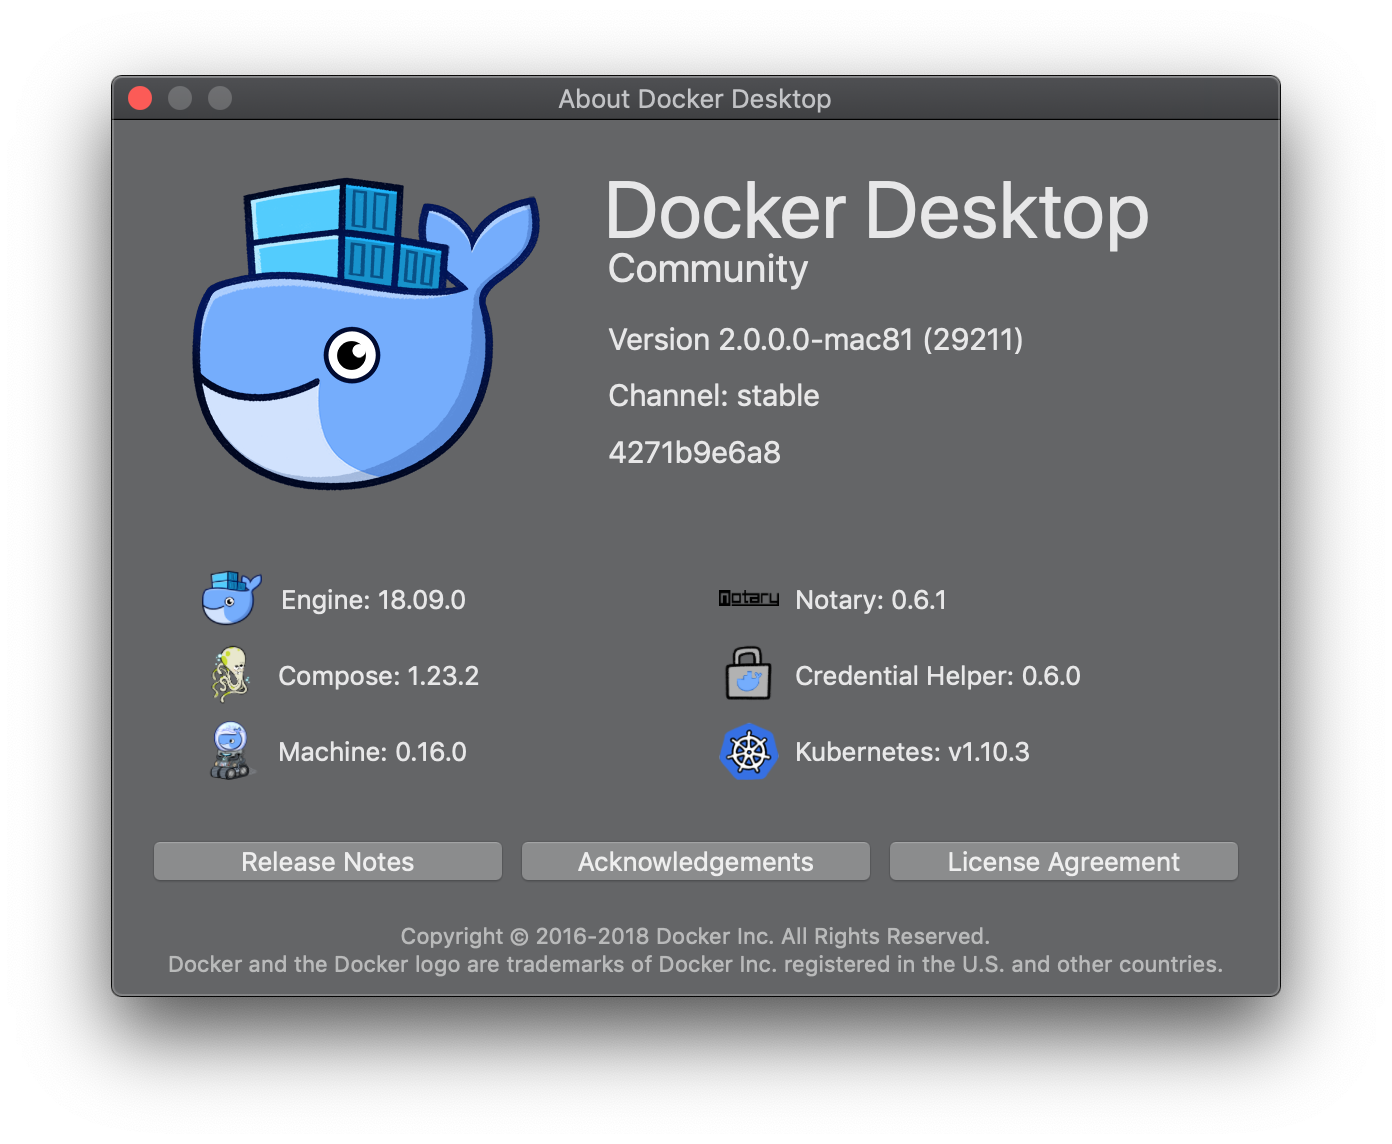Image resolution: width=1392 pixels, height=1144 pixels.
Task: Select the Kubernetes: v1.10.3 text
Action: (x=912, y=751)
